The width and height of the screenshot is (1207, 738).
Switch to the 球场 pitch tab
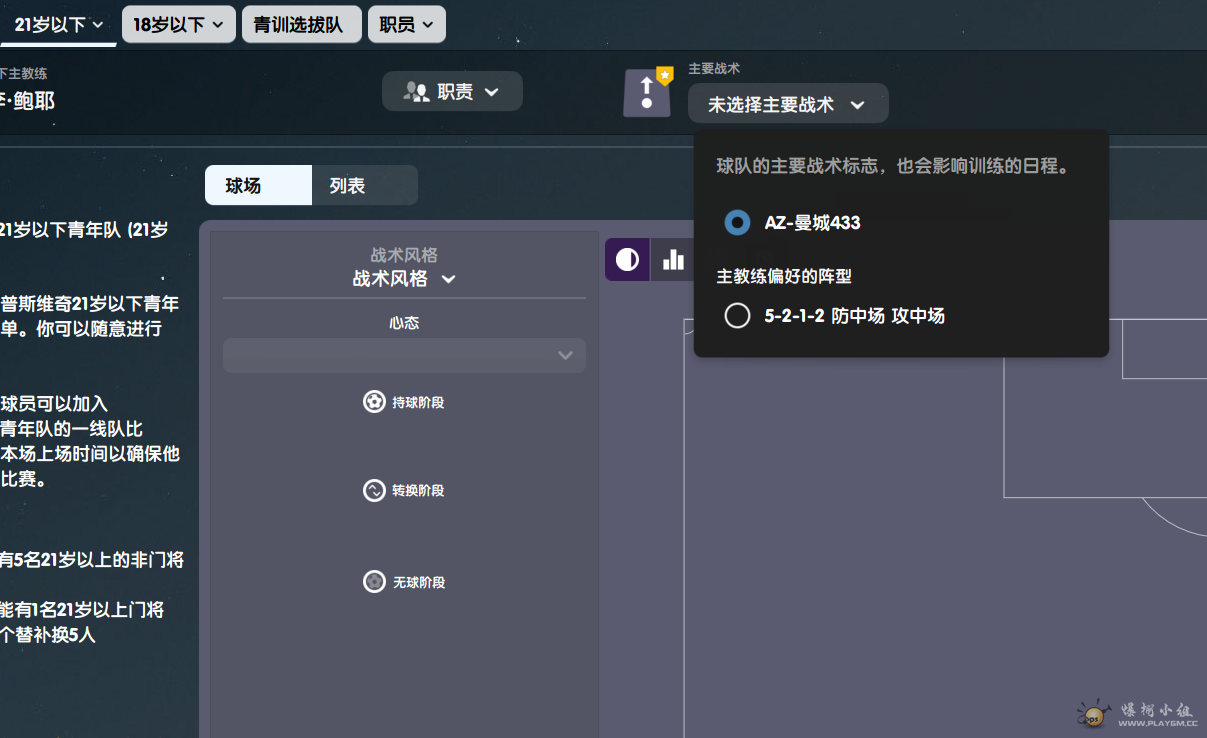click(x=258, y=185)
